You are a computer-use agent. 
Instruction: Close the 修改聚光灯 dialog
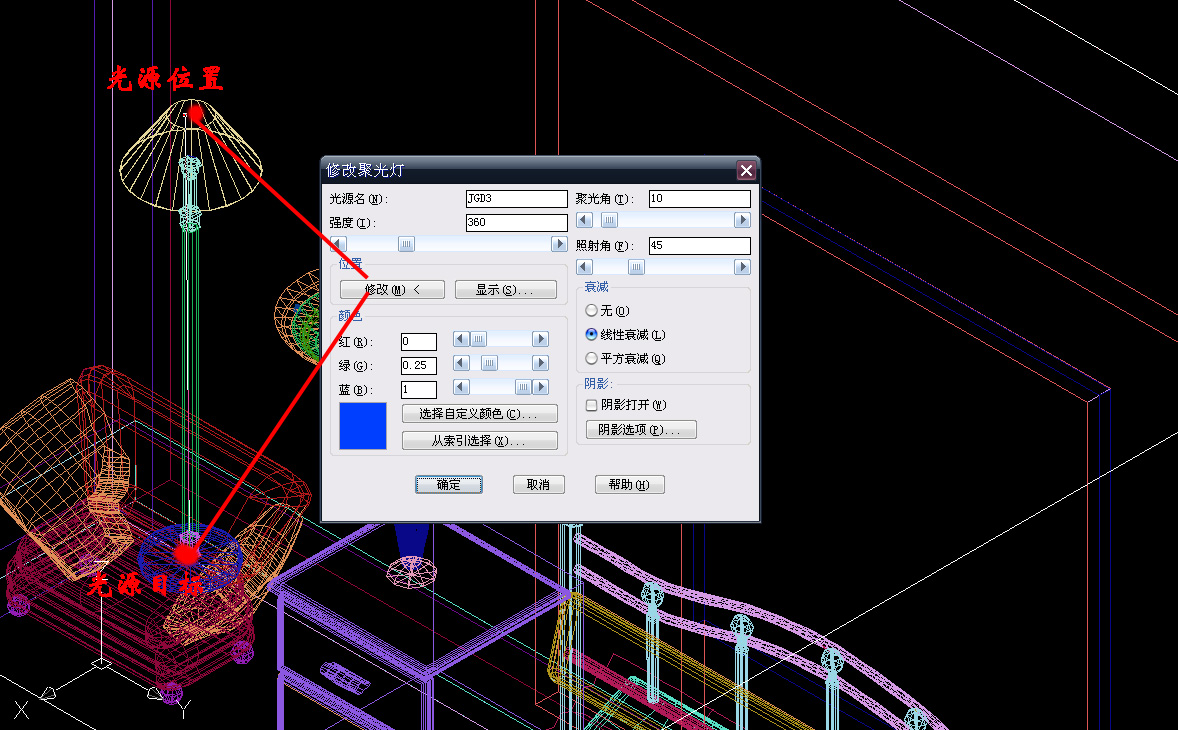coord(746,170)
